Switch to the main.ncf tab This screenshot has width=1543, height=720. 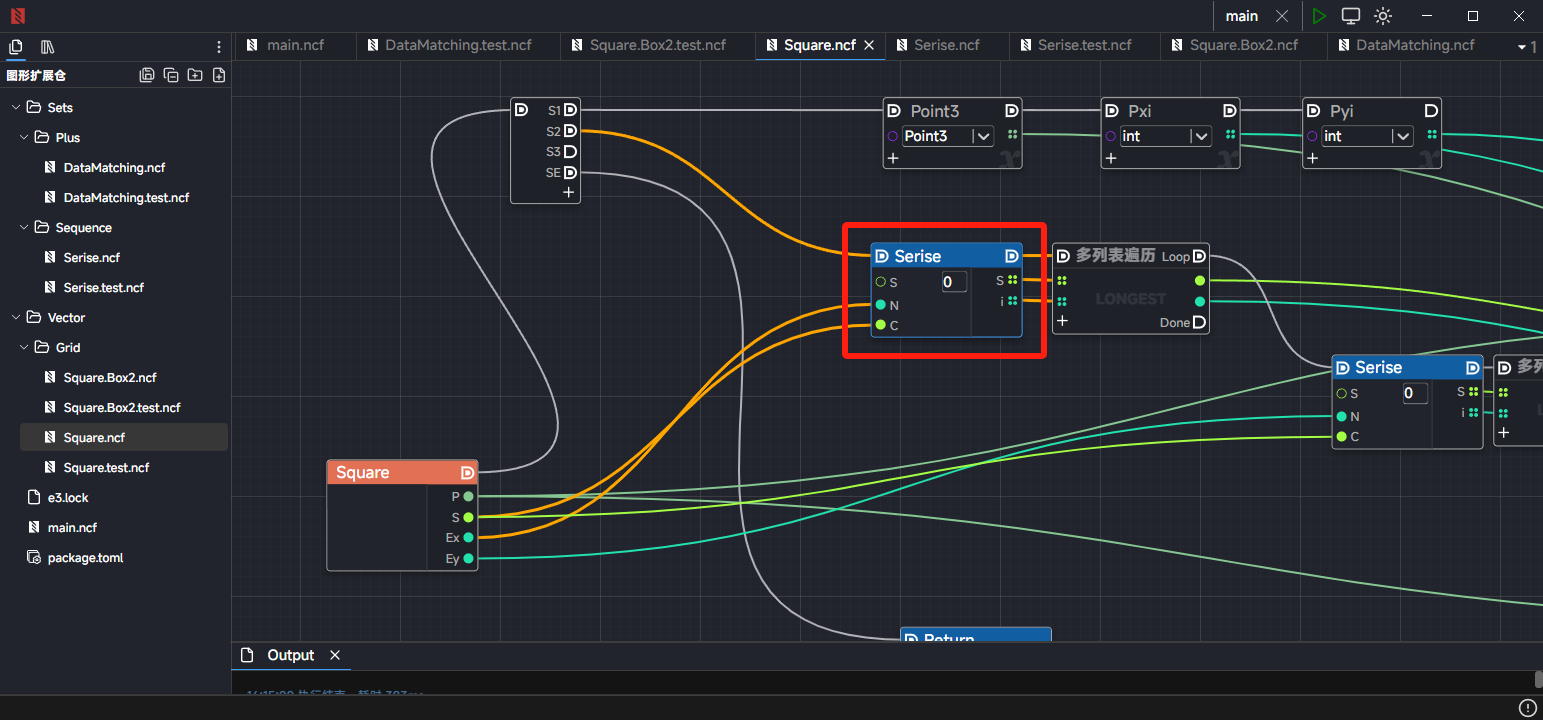click(x=295, y=45)
